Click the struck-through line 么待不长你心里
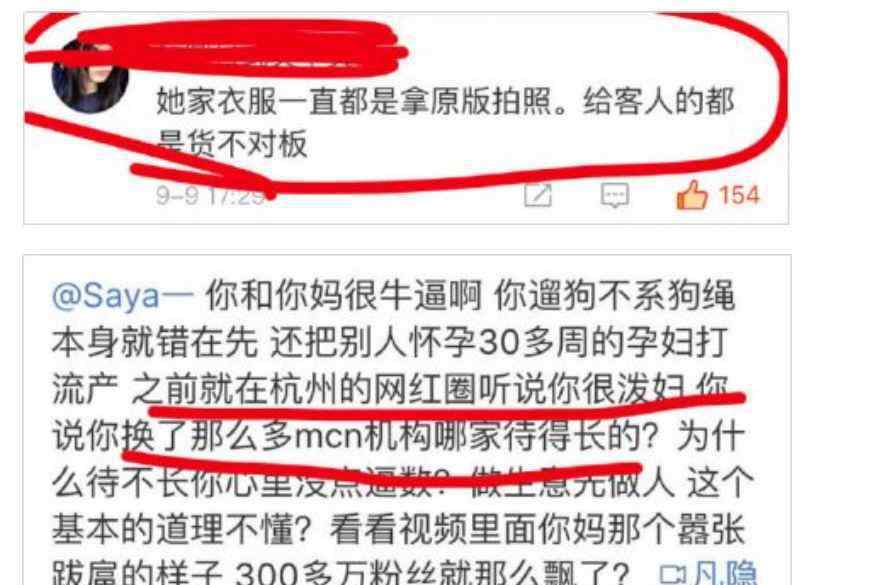Viewport: 874px width, 585px height. click(x=402, y=482)
